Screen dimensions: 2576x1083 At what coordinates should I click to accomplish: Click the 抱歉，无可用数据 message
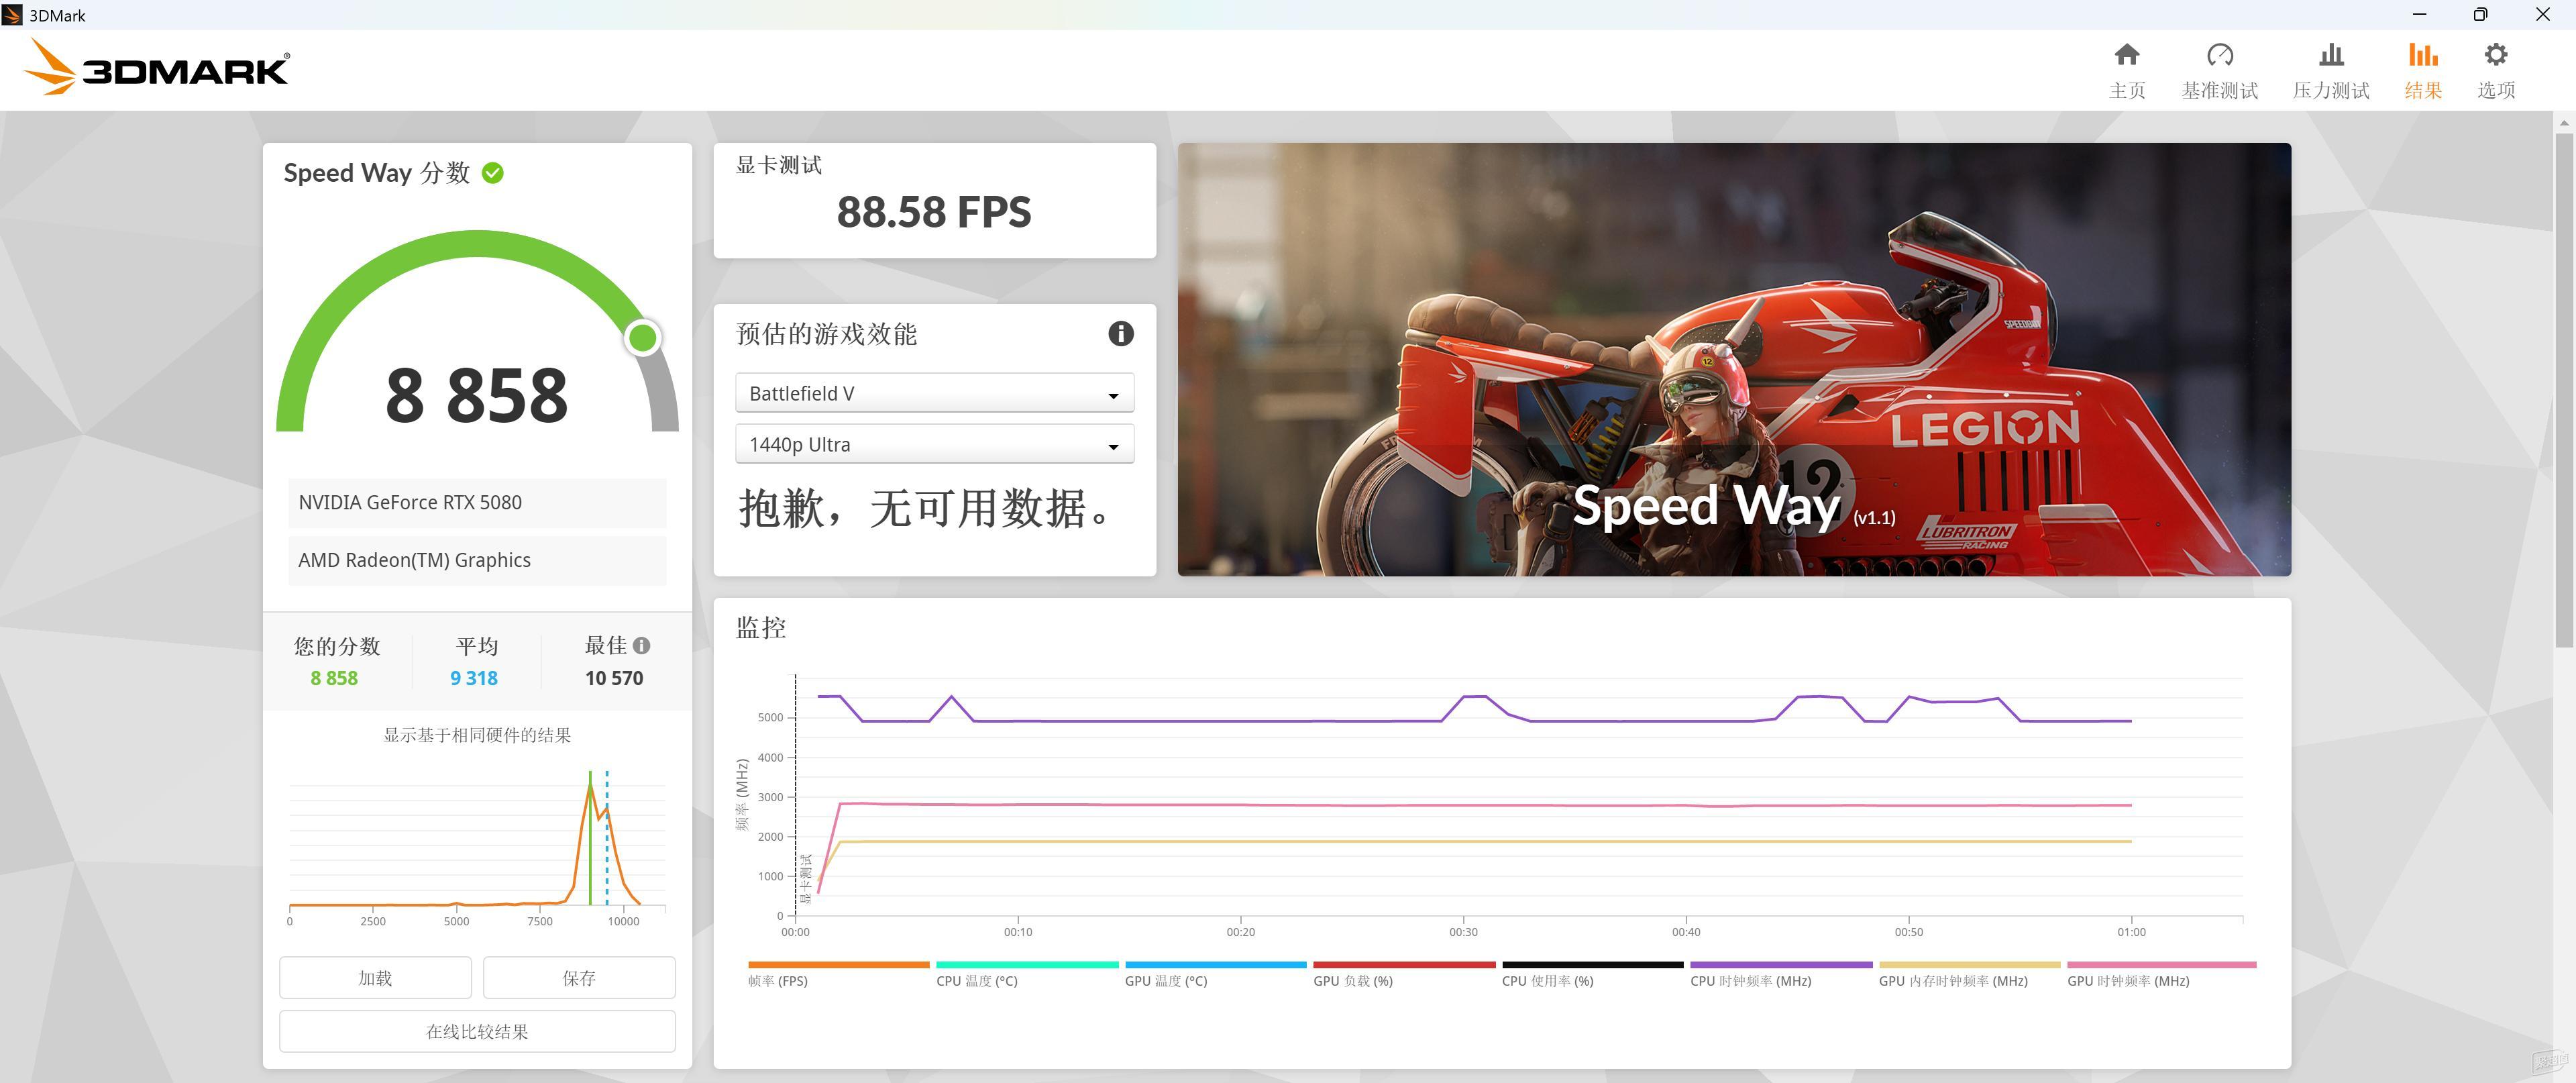coord(924,509)
